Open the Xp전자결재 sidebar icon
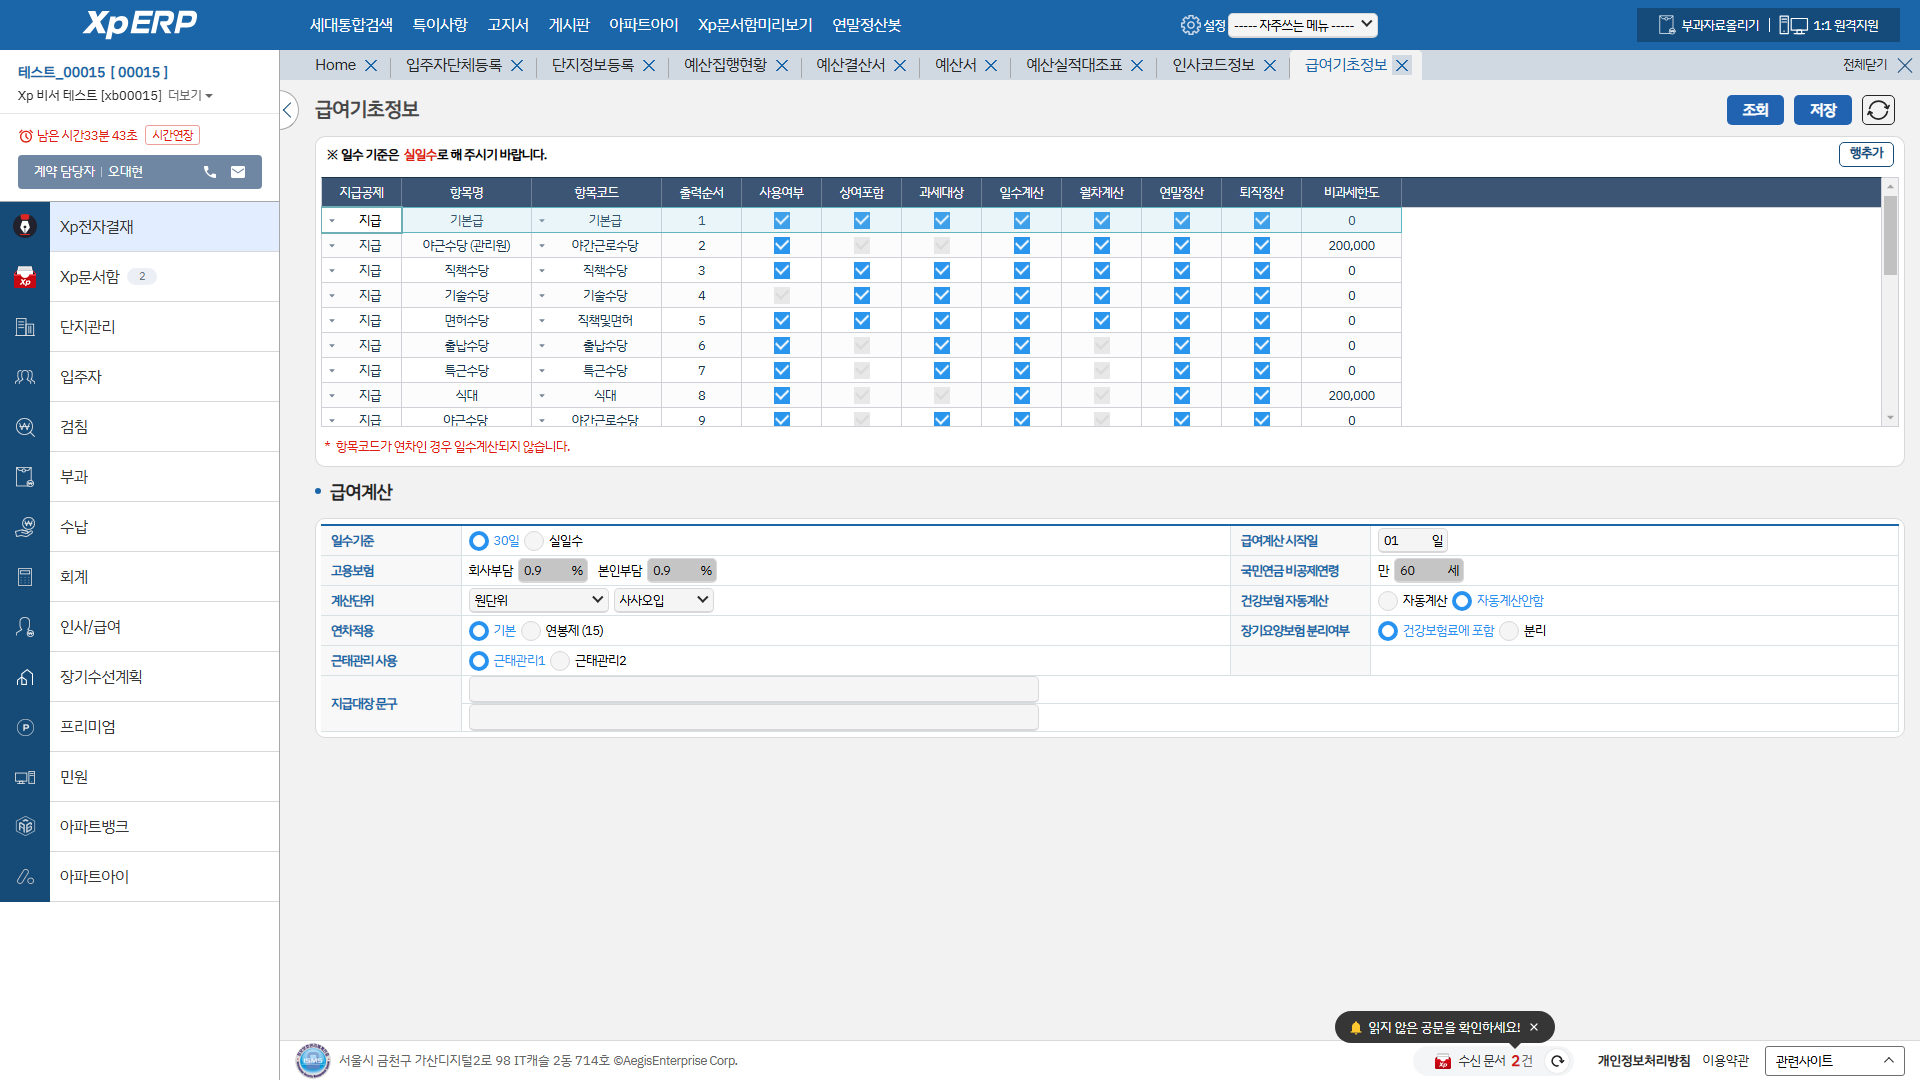The width and height of the screenshot is (1920, 1080). coord(25,227)
